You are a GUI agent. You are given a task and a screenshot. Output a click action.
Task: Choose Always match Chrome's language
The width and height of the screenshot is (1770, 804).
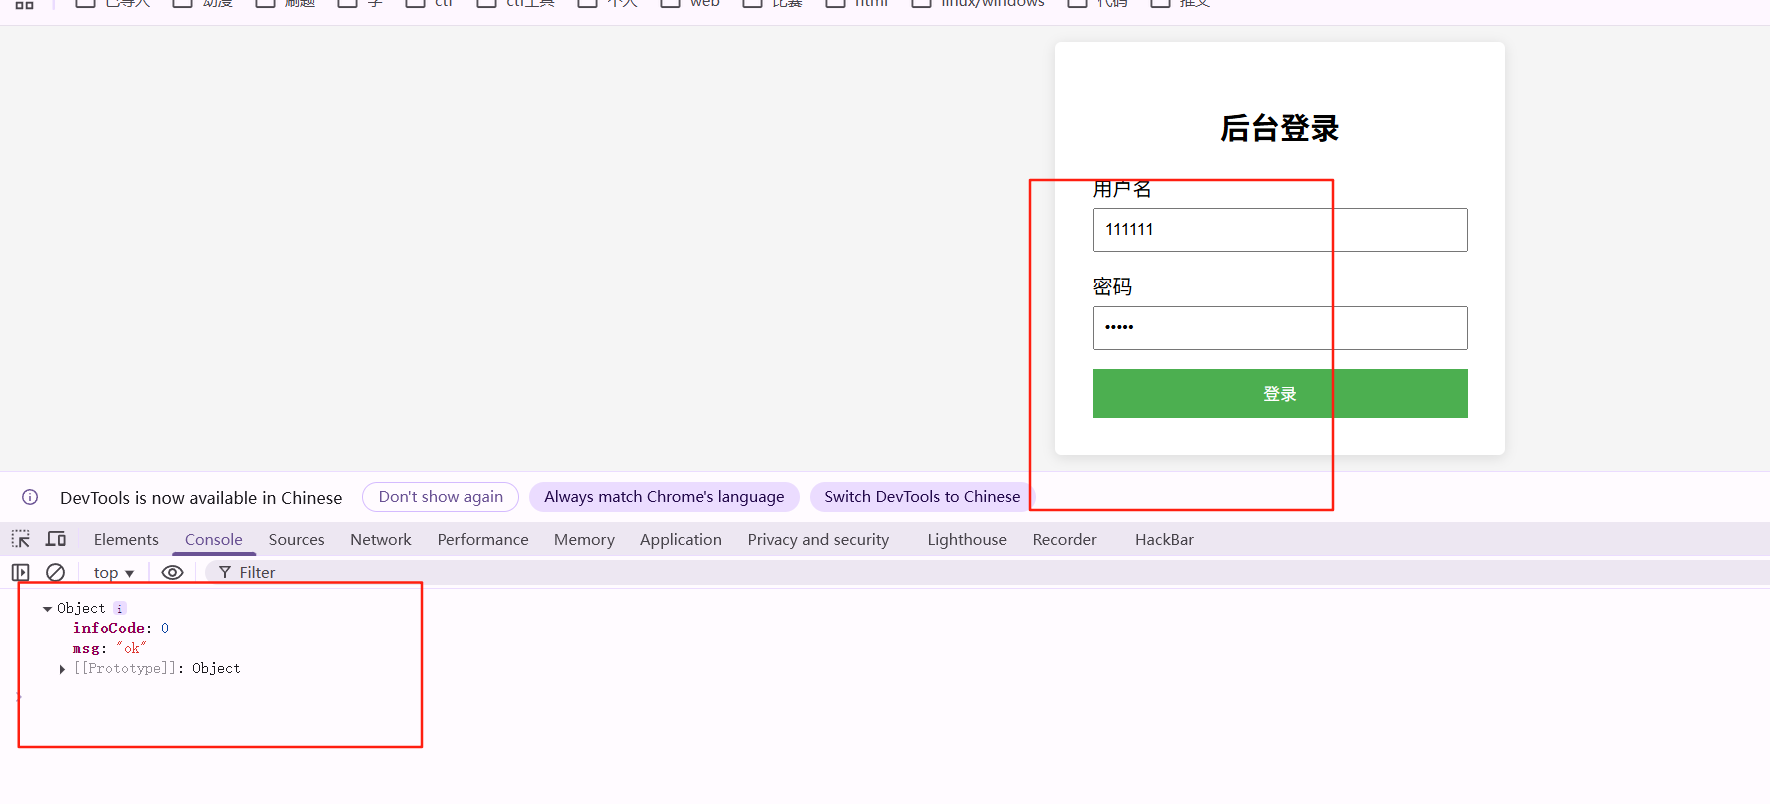pyautogui.click(x=664, y=497)
